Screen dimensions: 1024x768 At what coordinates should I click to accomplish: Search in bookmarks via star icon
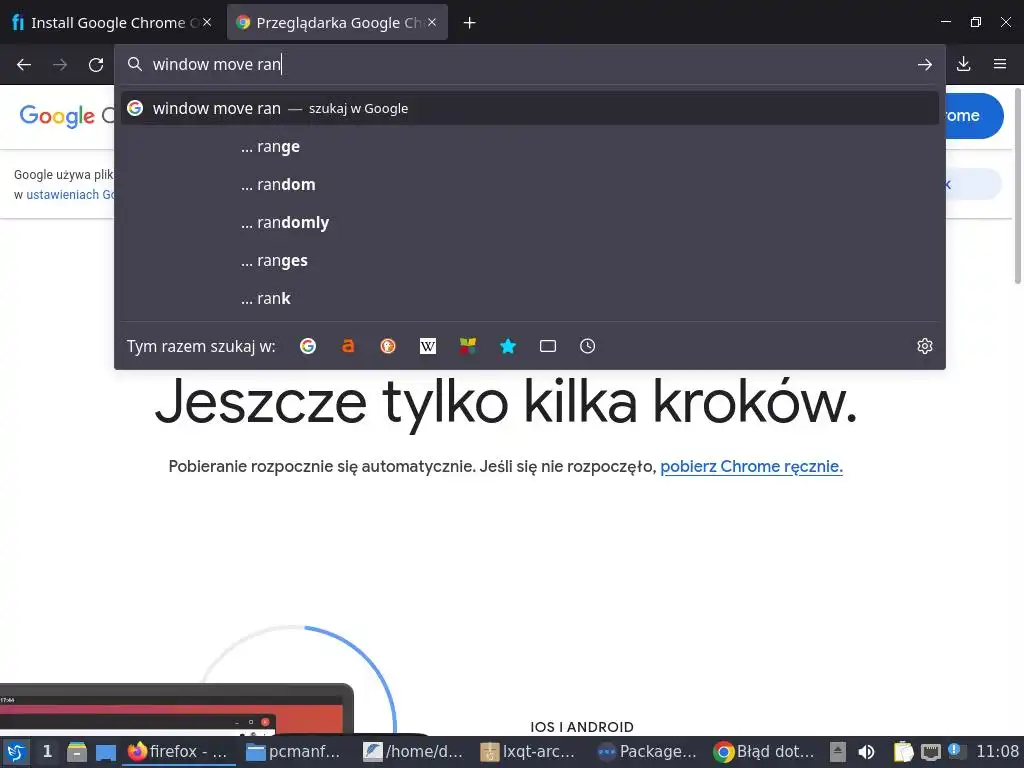(x=508, y=346)
